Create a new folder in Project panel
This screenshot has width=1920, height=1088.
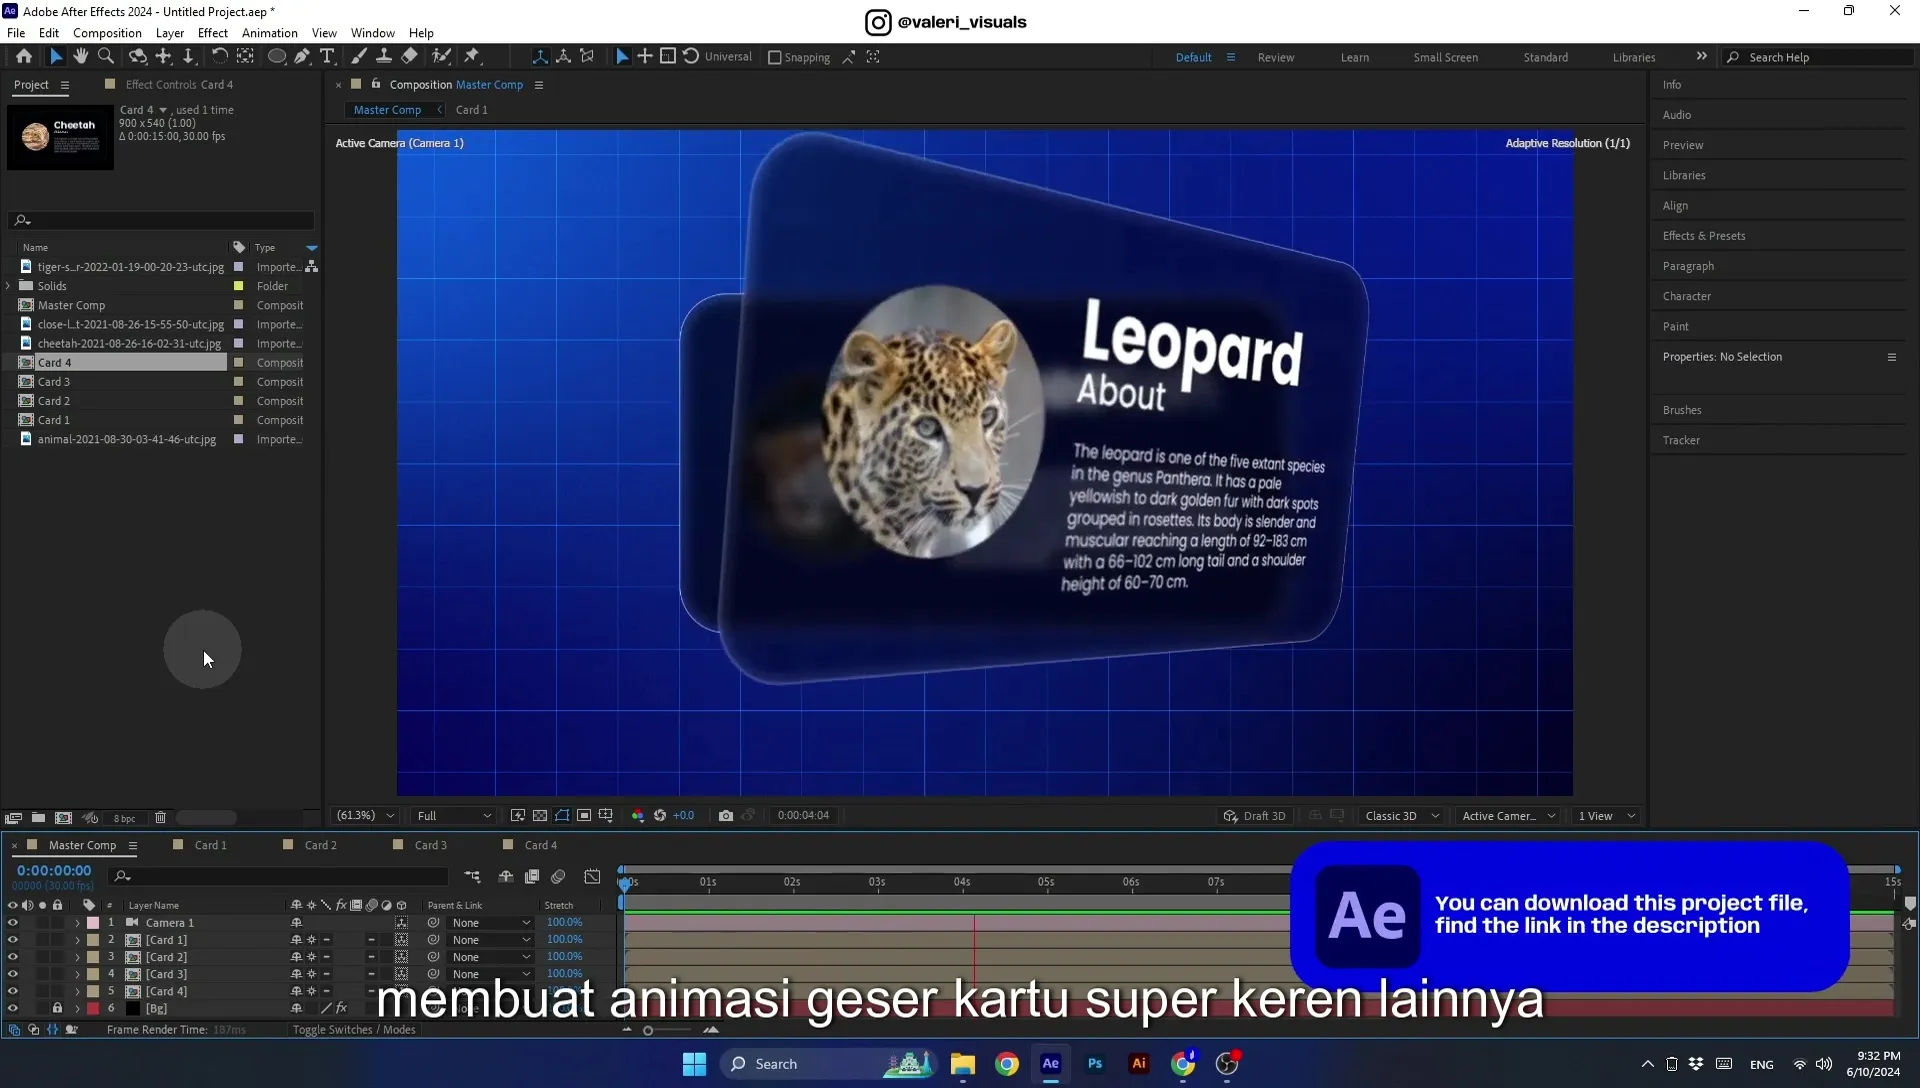38,818
